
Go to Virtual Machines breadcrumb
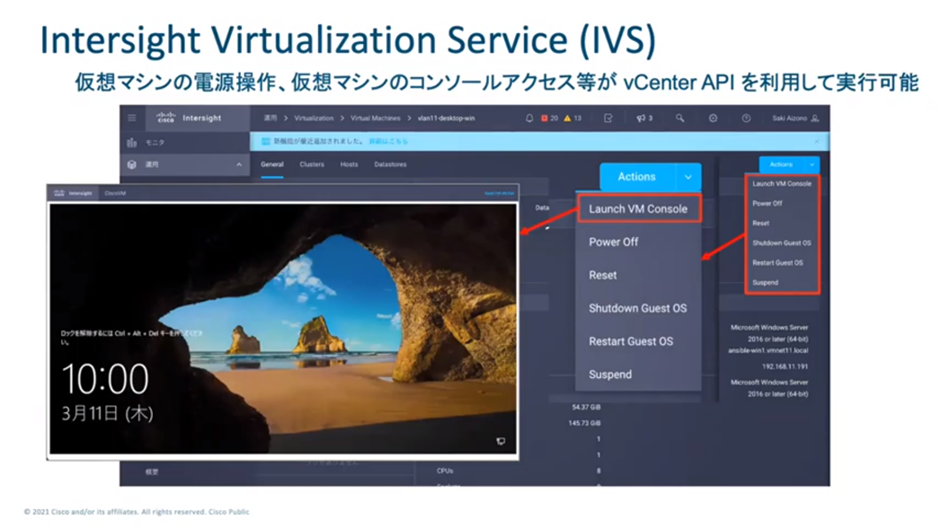[375, 118]
